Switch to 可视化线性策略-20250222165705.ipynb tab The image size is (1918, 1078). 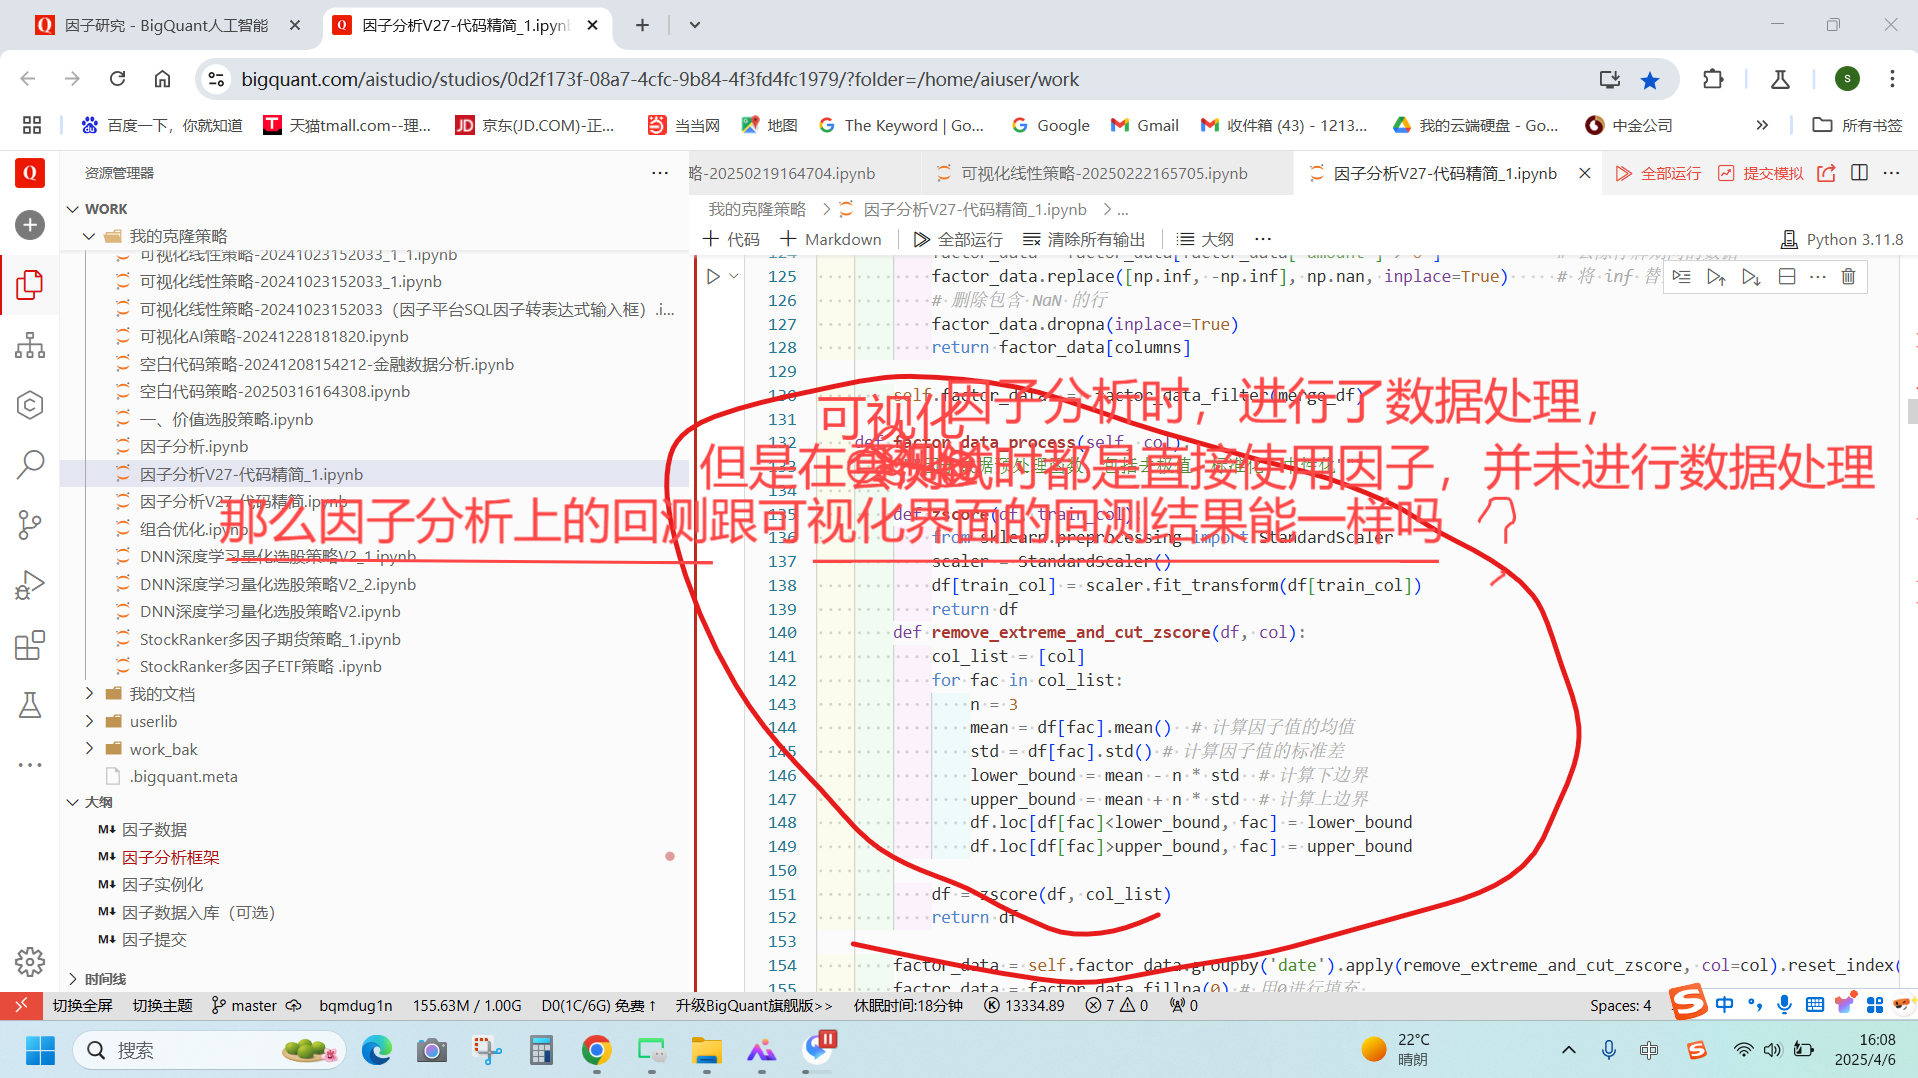tap(1103, 173)
